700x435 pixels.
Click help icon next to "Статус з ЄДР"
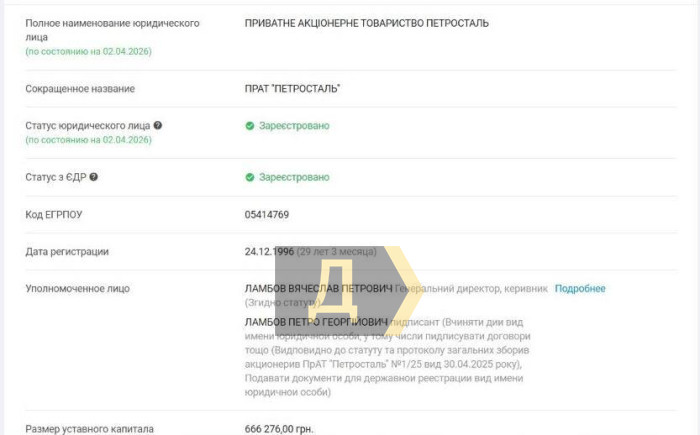[94, 177]
